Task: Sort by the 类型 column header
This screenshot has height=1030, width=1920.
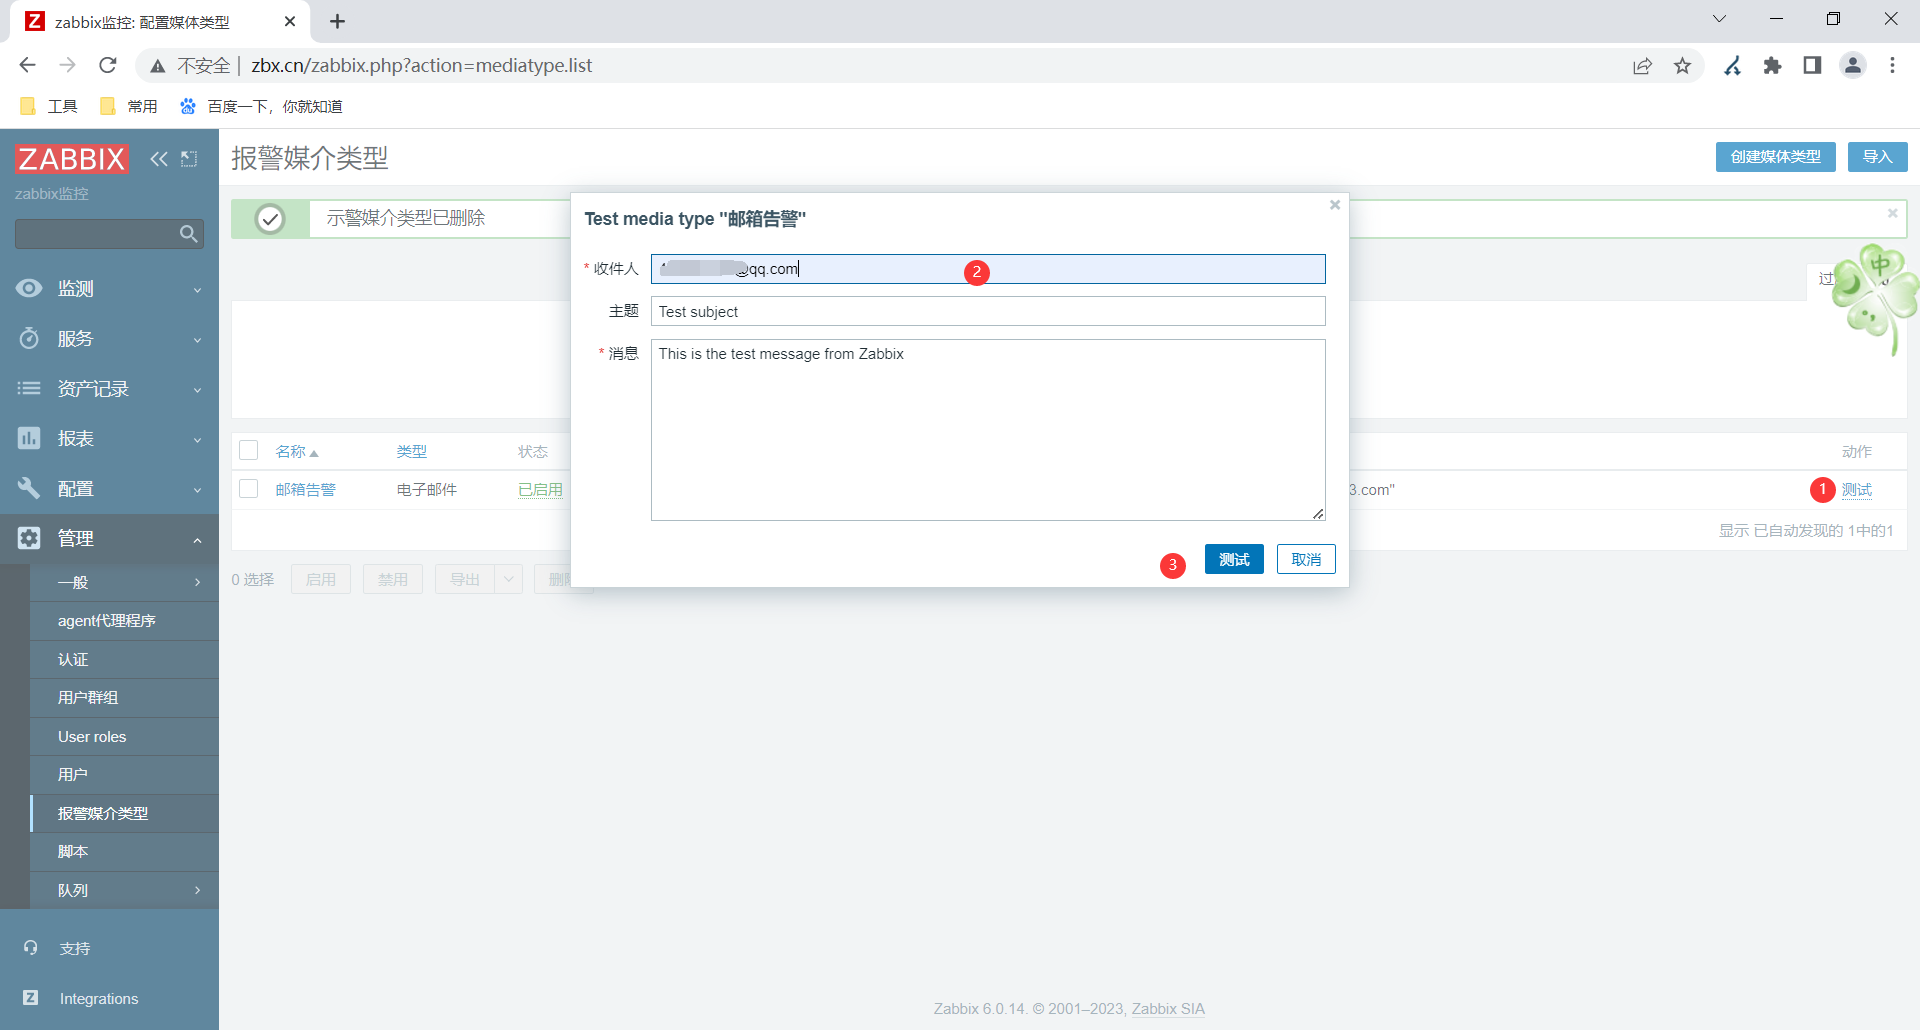Action: tap(412, 452)
